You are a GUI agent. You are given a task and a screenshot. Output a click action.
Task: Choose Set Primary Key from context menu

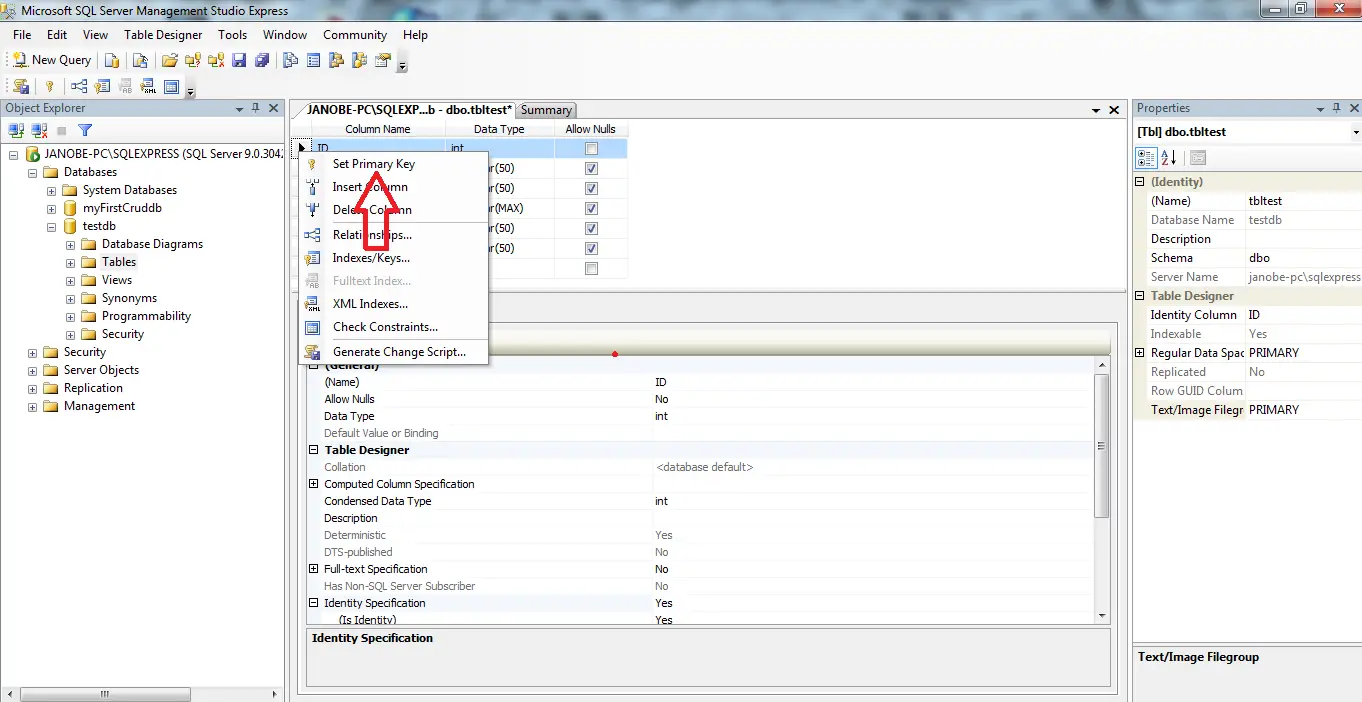pyautogui.click(x=394, y=164)
